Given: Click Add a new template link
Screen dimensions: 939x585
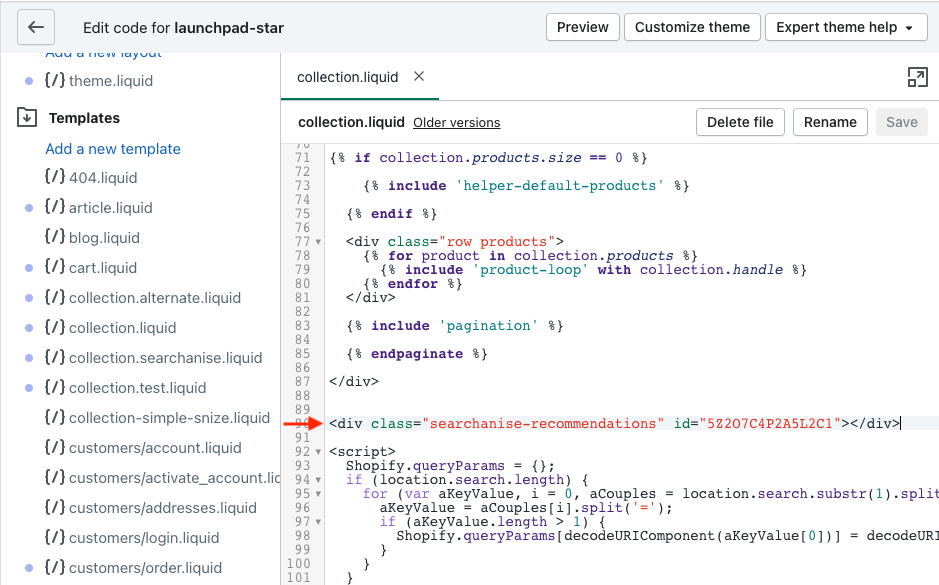Looking at the screenshot, I should point(113,148).
